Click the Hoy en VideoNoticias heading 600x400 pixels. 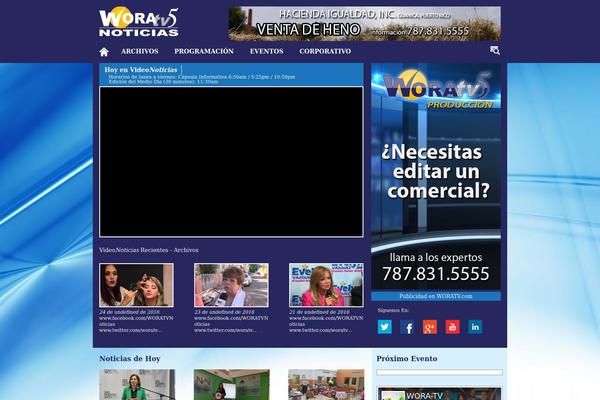tap(141, 70)
